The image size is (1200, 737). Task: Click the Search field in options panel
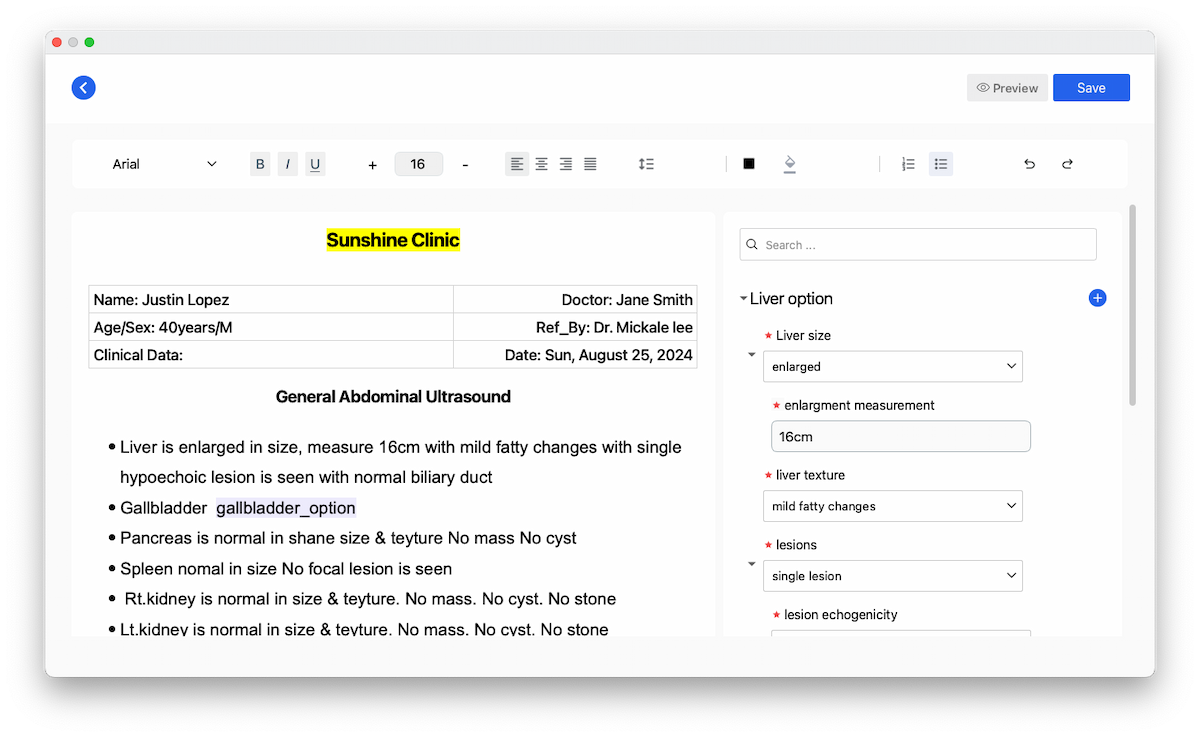coord(918,245)
